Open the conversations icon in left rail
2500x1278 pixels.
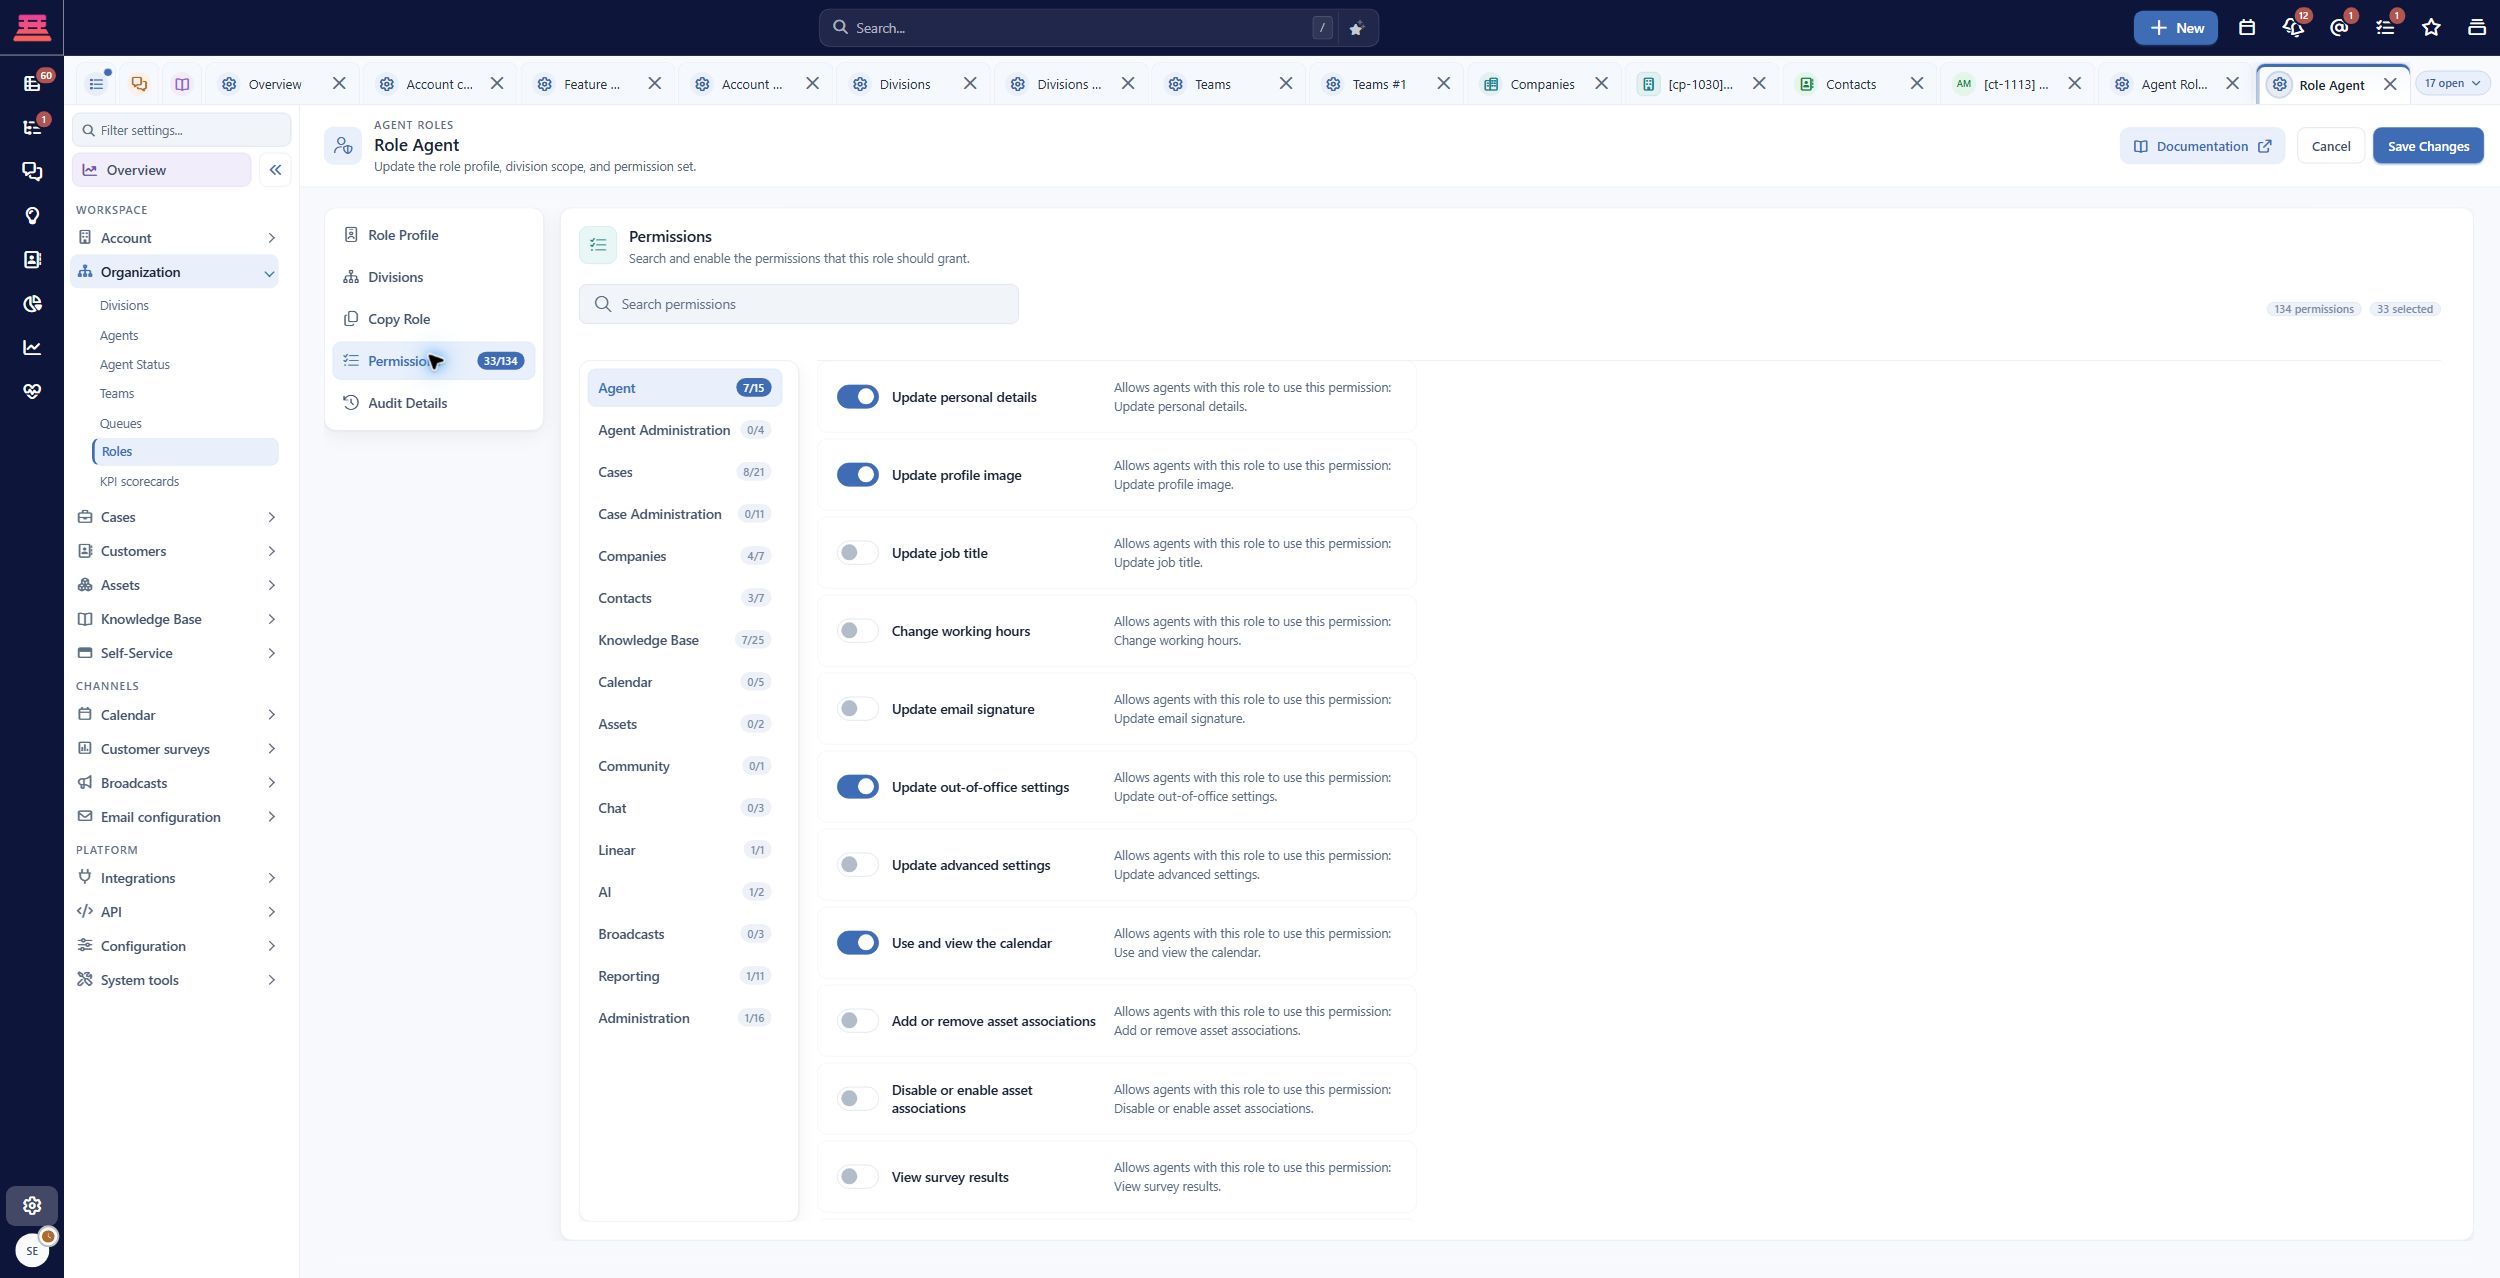[32, 171]
